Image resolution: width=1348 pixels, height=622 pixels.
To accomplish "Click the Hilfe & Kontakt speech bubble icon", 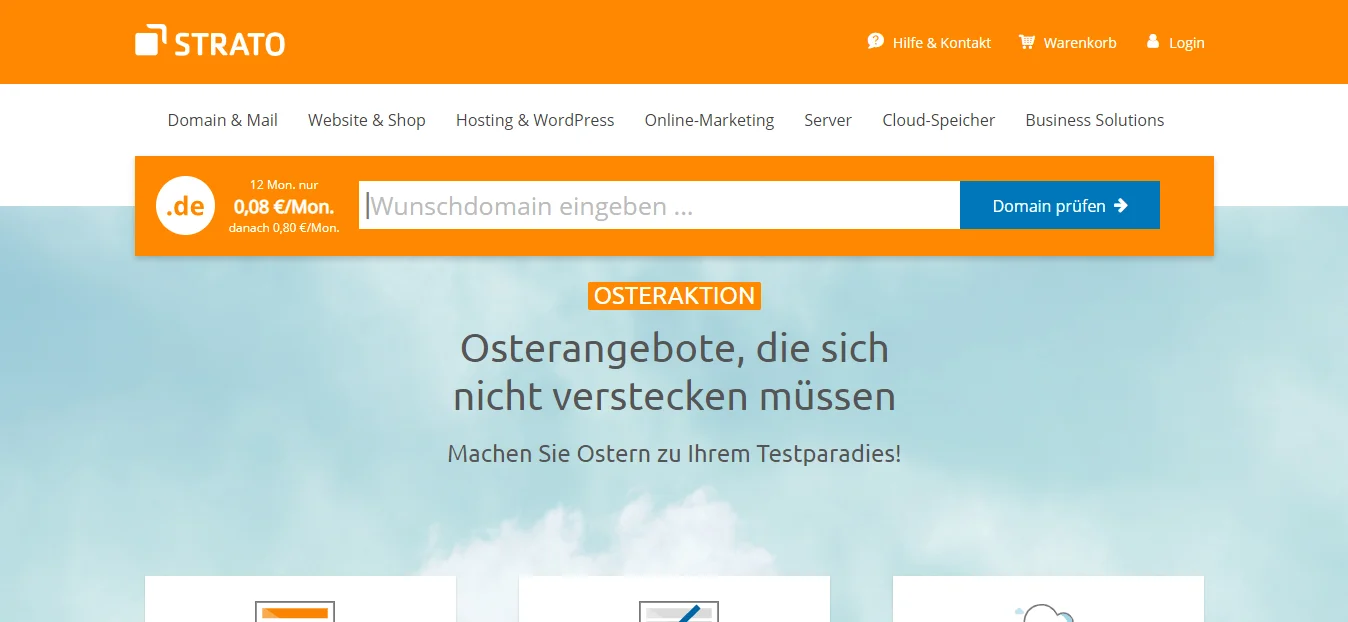I will pyautogui.click(x=876, y=41).
